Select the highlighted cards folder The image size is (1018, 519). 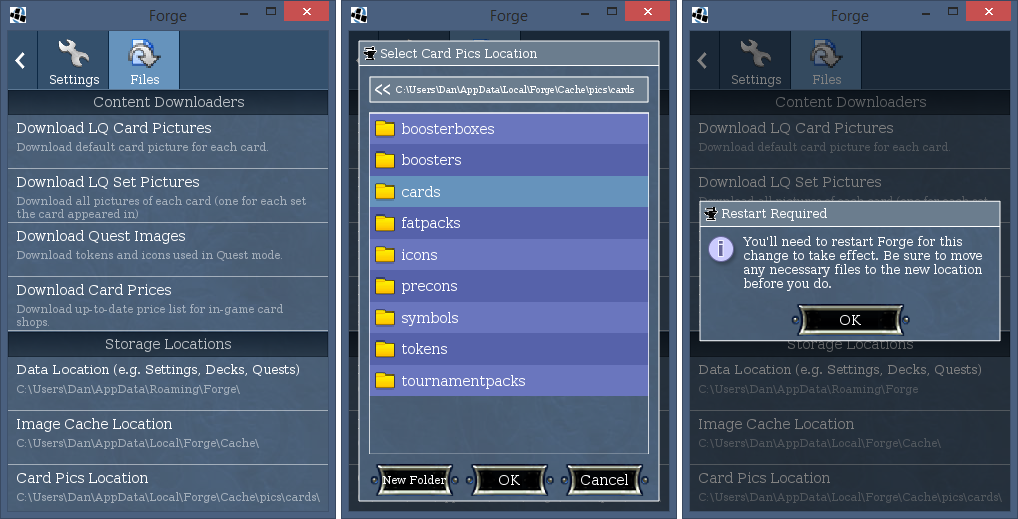(420, 192)
